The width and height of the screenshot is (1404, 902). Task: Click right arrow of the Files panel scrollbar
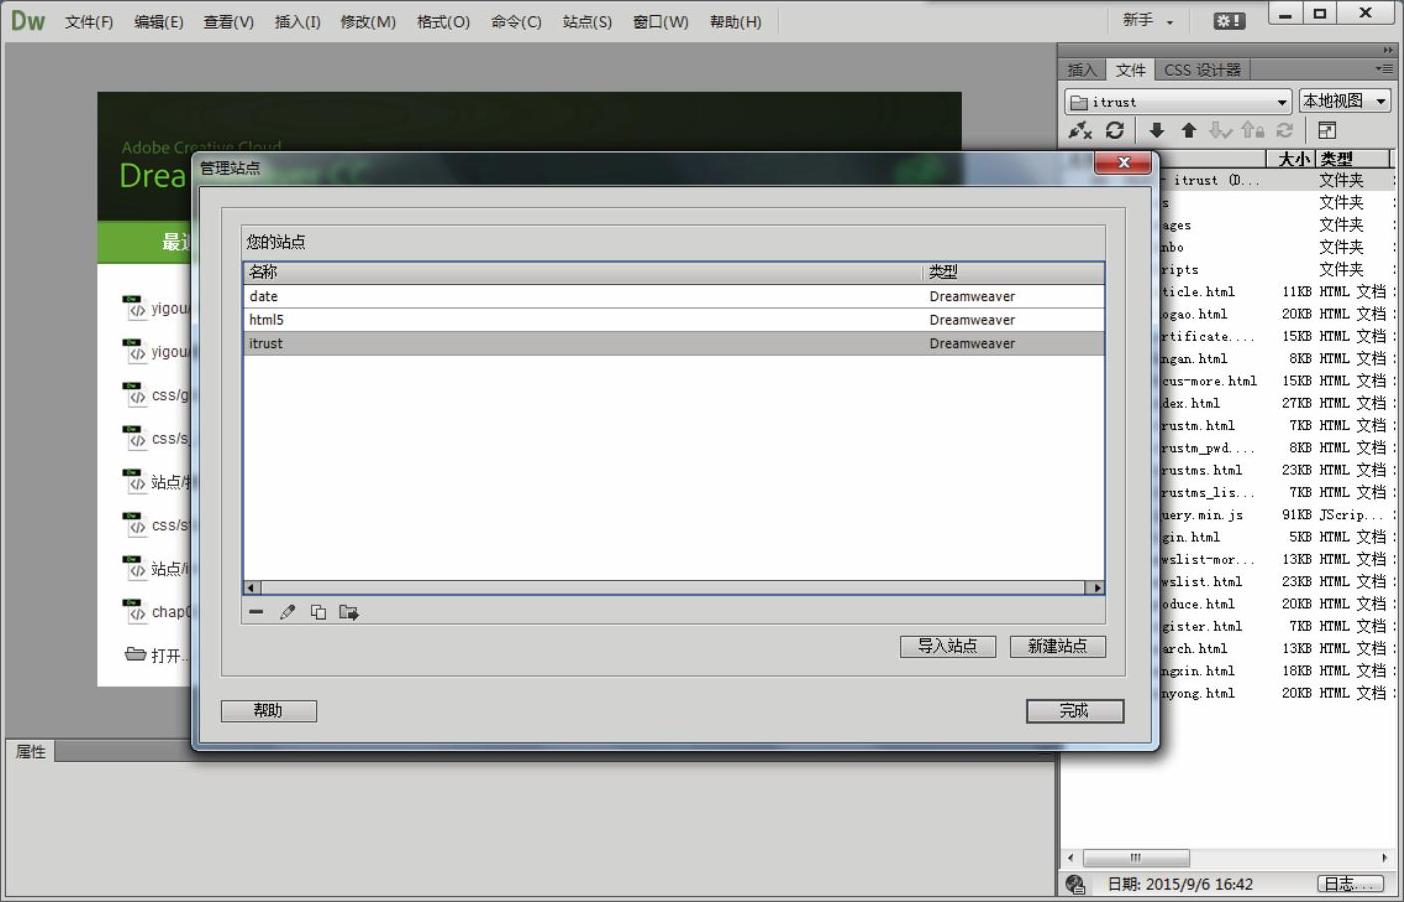1384,858
